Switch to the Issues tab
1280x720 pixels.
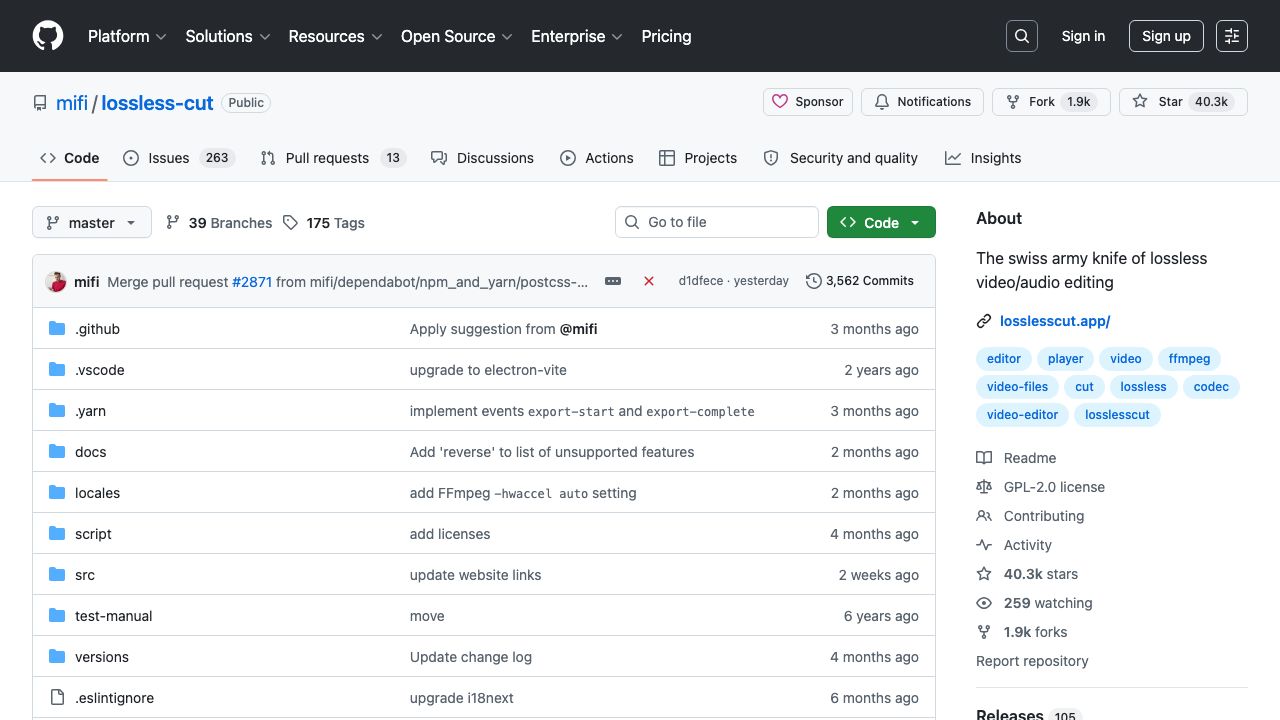point(178,158)
